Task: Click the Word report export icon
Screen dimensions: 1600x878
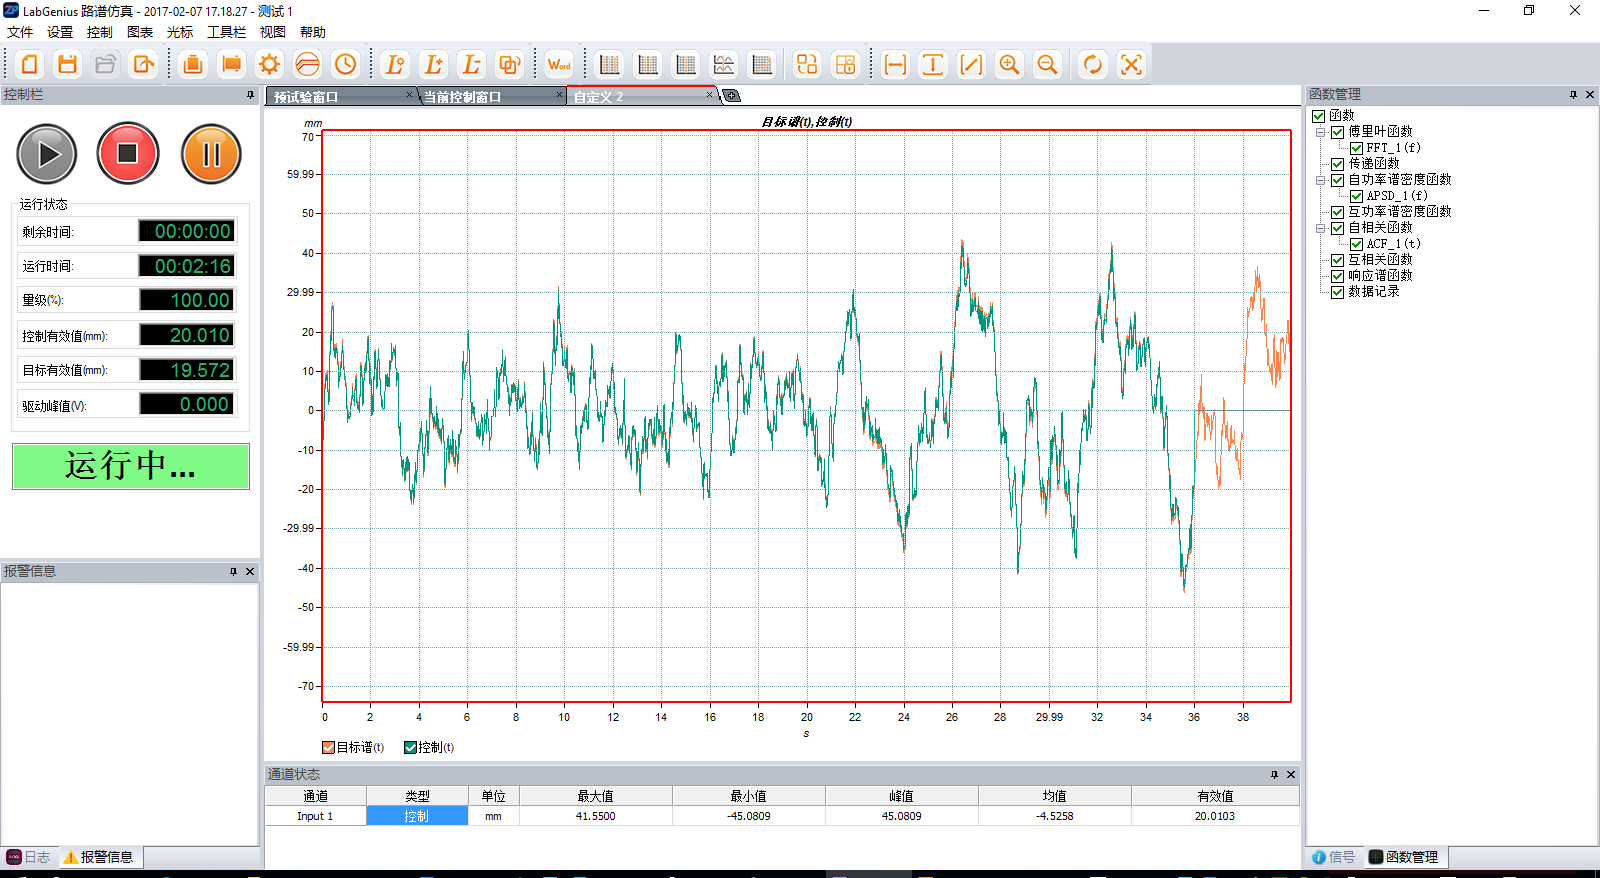Action: pyautogui.click(x=559, y=65)
